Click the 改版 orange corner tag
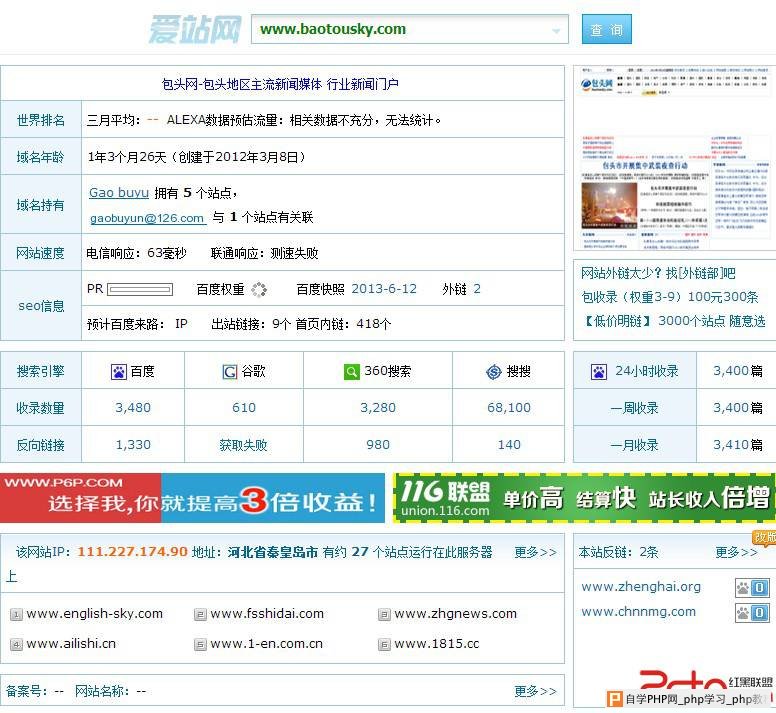The height and width of the screenshot is (713, 776). 765,538
